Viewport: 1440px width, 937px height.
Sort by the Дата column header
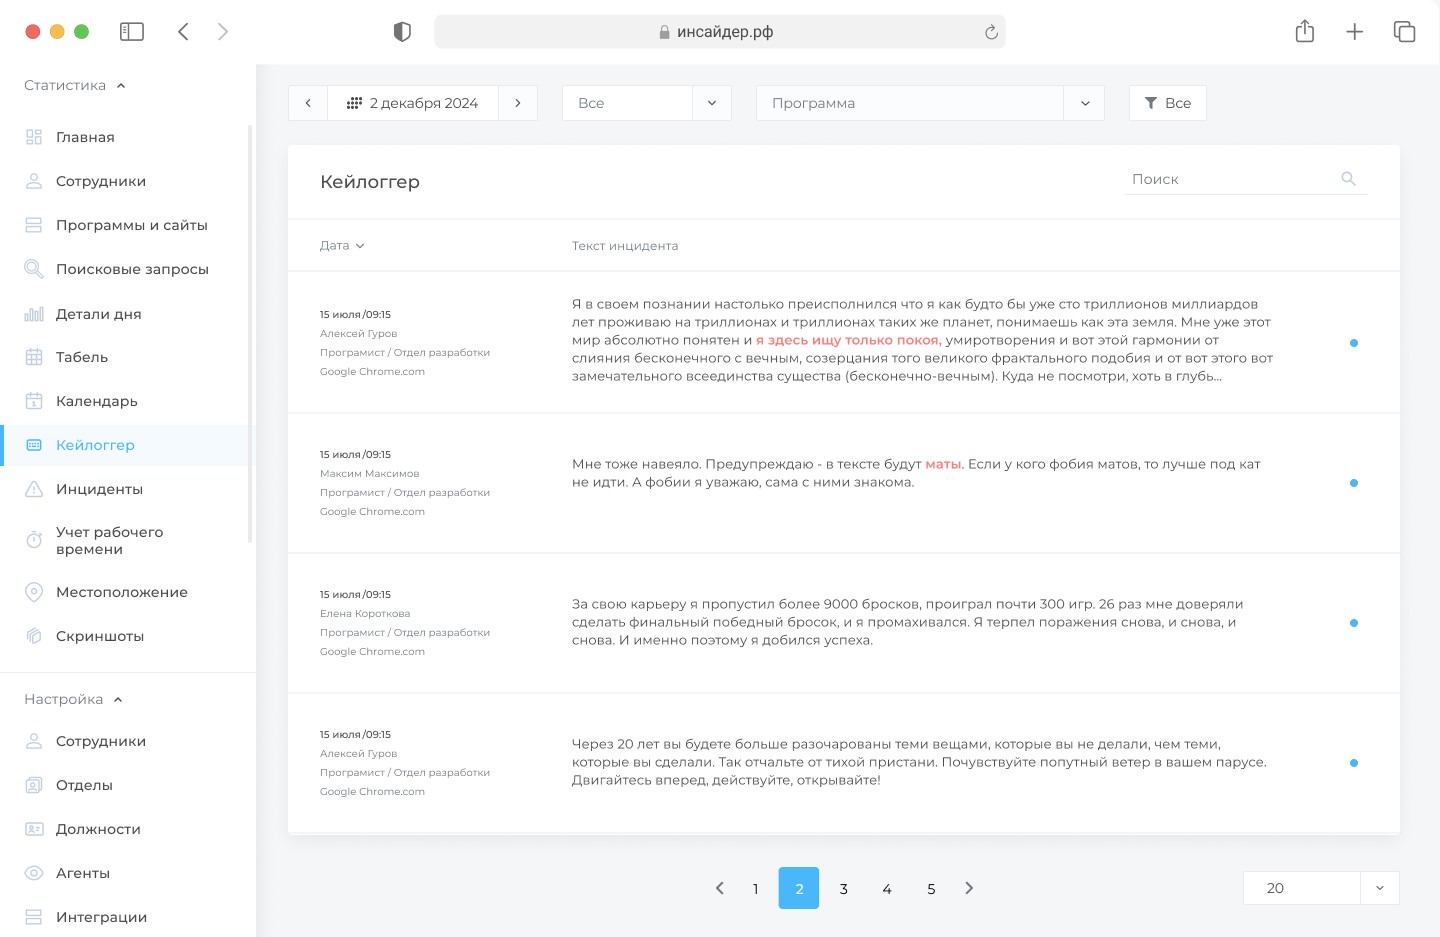(x=342, y=245)
